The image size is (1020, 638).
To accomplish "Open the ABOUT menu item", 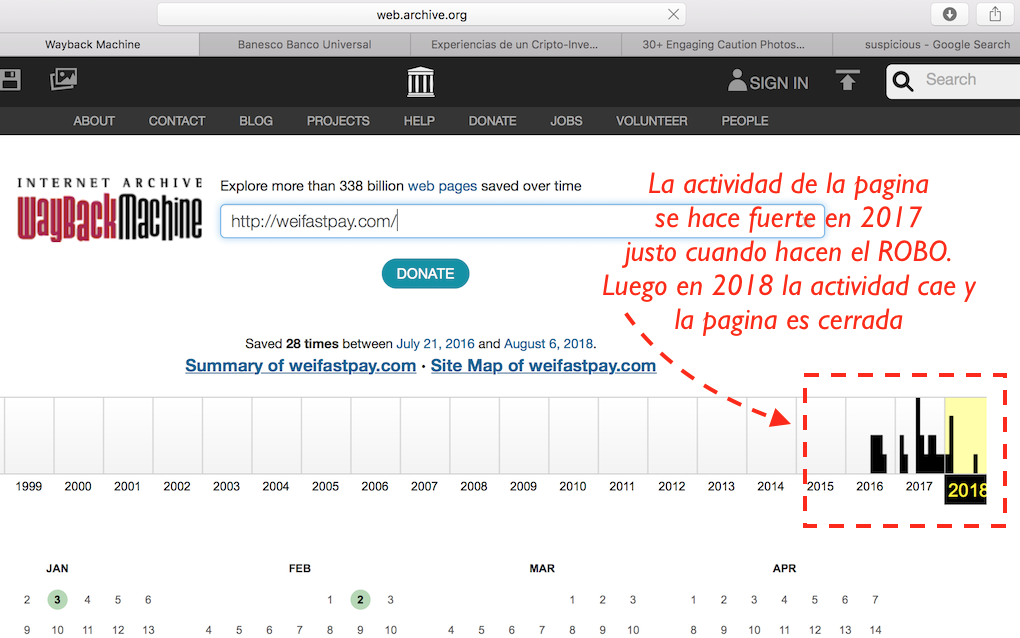I will pyautogui.click(x=94, y=121).
